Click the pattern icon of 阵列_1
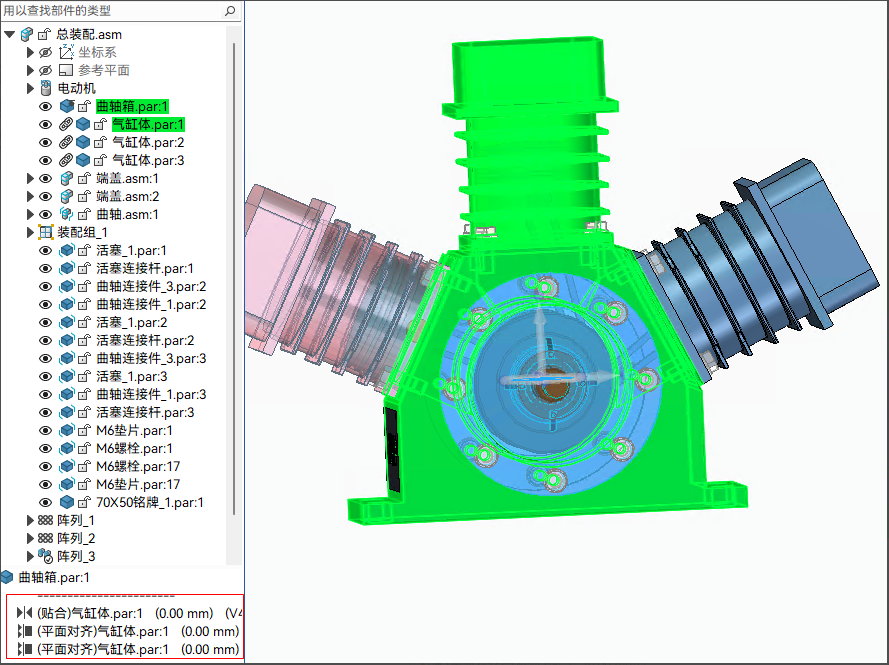Screen dimensions: 889x665 click(x=45, y=520)
